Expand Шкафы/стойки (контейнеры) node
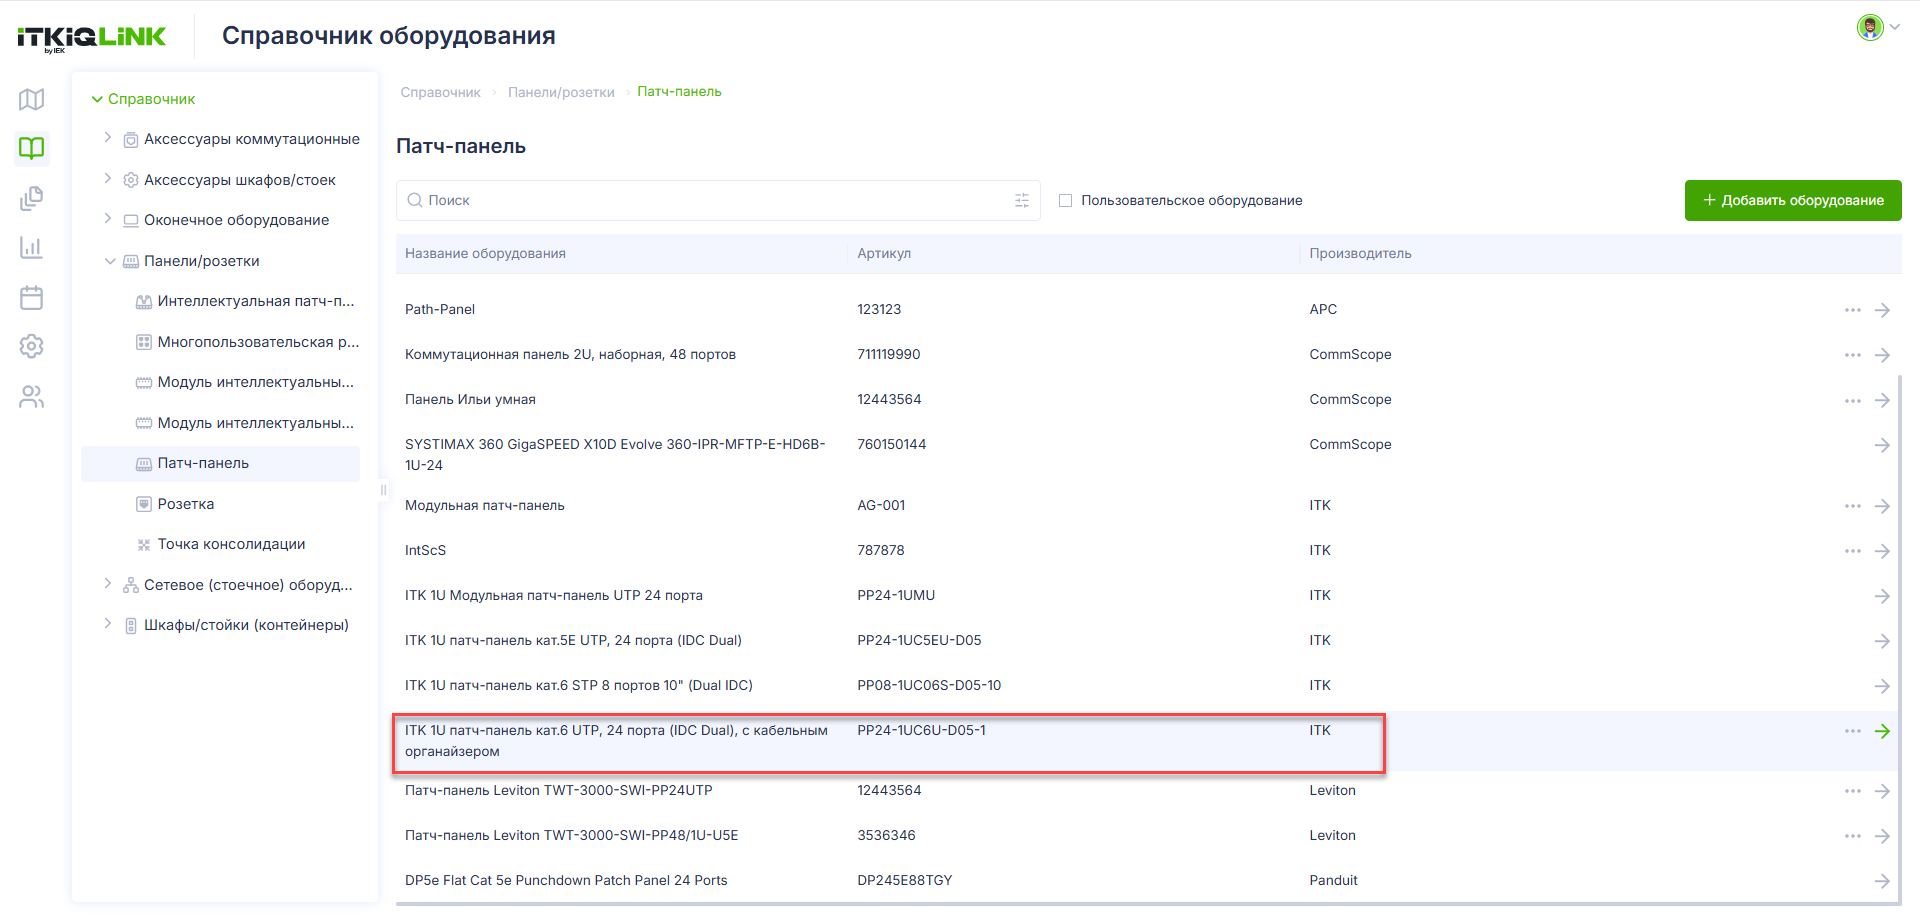Image resolution: width=1920 pixels, height=920 pixels. coord(108,624)
